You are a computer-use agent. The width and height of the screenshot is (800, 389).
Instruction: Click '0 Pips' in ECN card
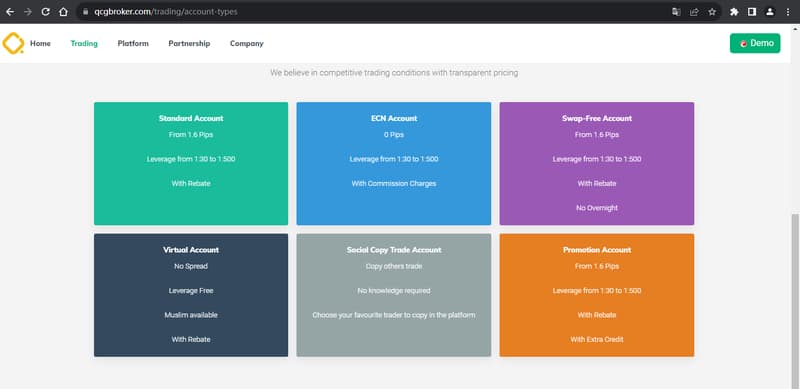click(x=394, y=135)
